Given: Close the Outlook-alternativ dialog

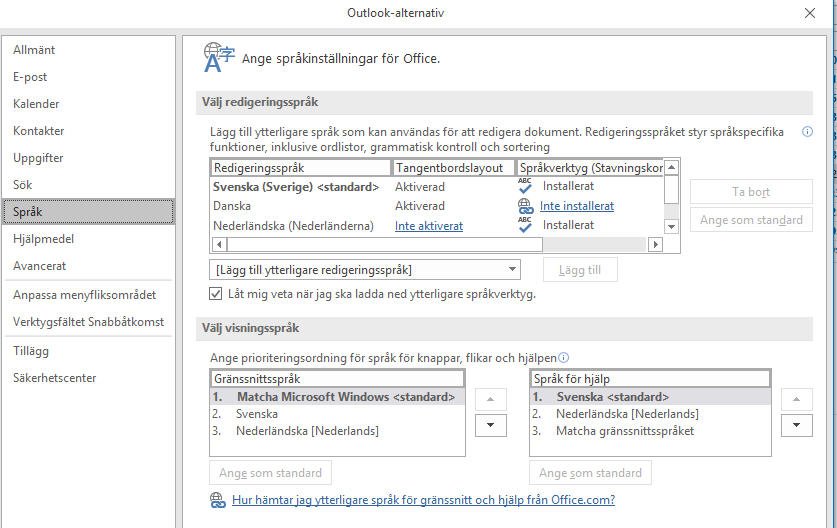Looking at the screenshot, I should [810, 13].
